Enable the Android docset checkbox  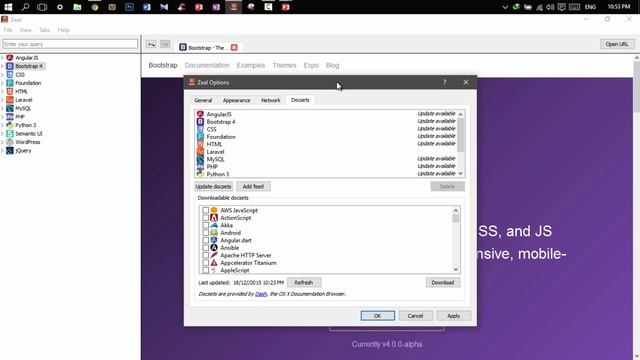click(206, 233)
